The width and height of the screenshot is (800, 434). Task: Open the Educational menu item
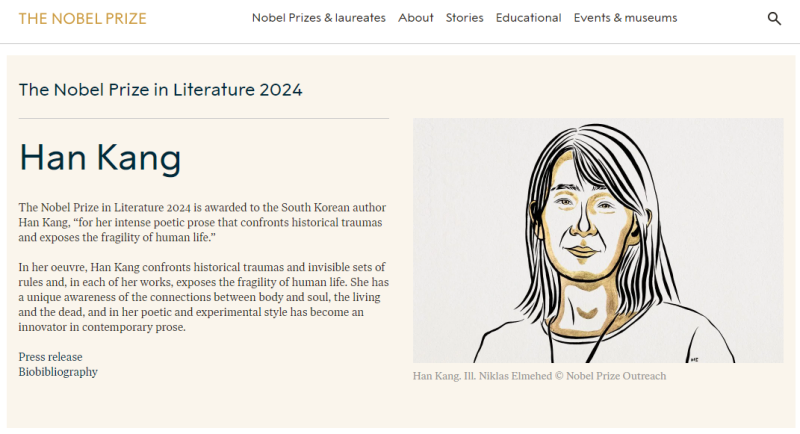tap(528, 18)
